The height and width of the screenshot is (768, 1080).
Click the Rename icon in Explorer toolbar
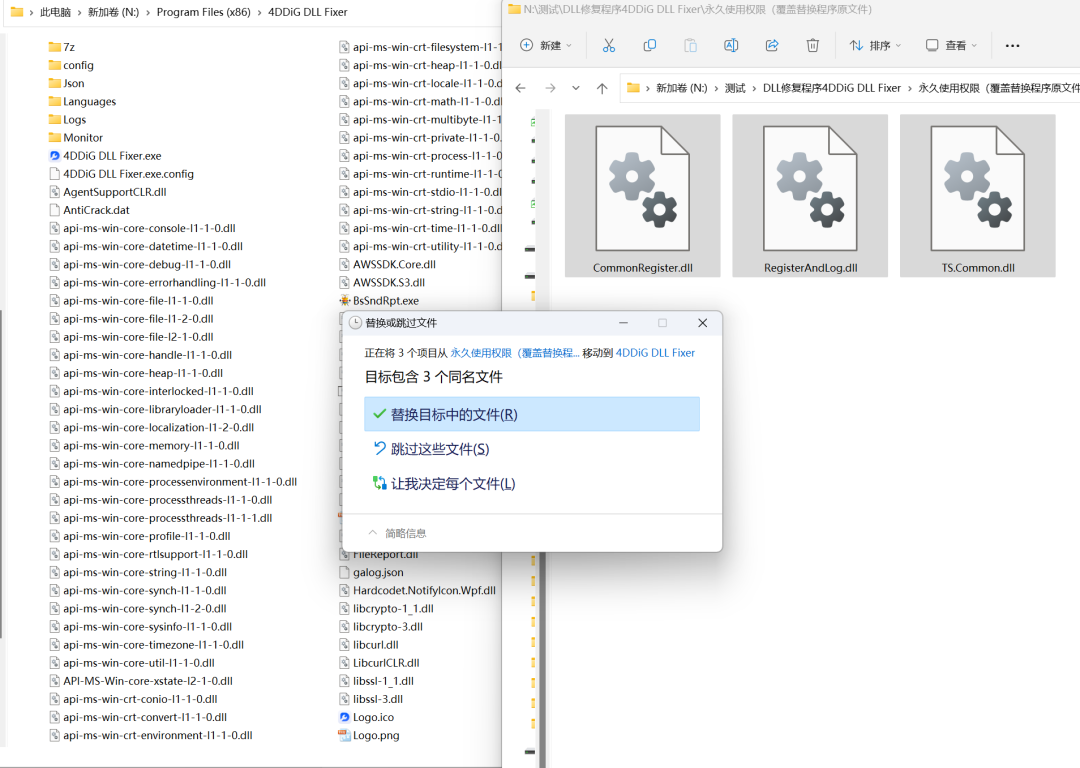731,45
